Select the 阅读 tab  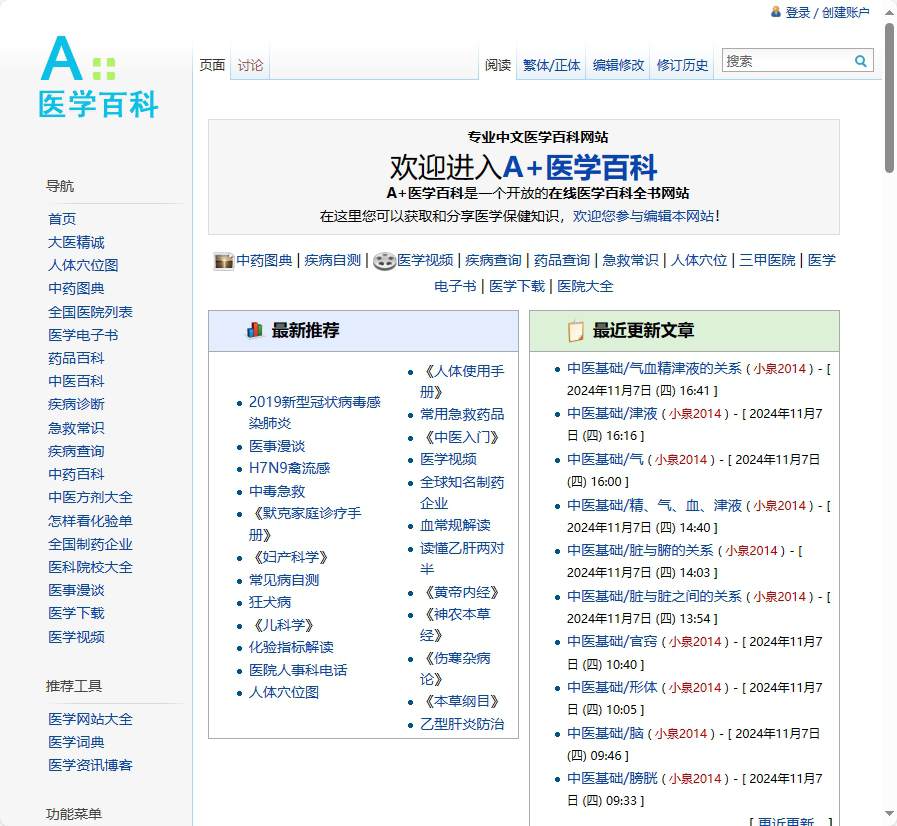[x=498, y=62]
